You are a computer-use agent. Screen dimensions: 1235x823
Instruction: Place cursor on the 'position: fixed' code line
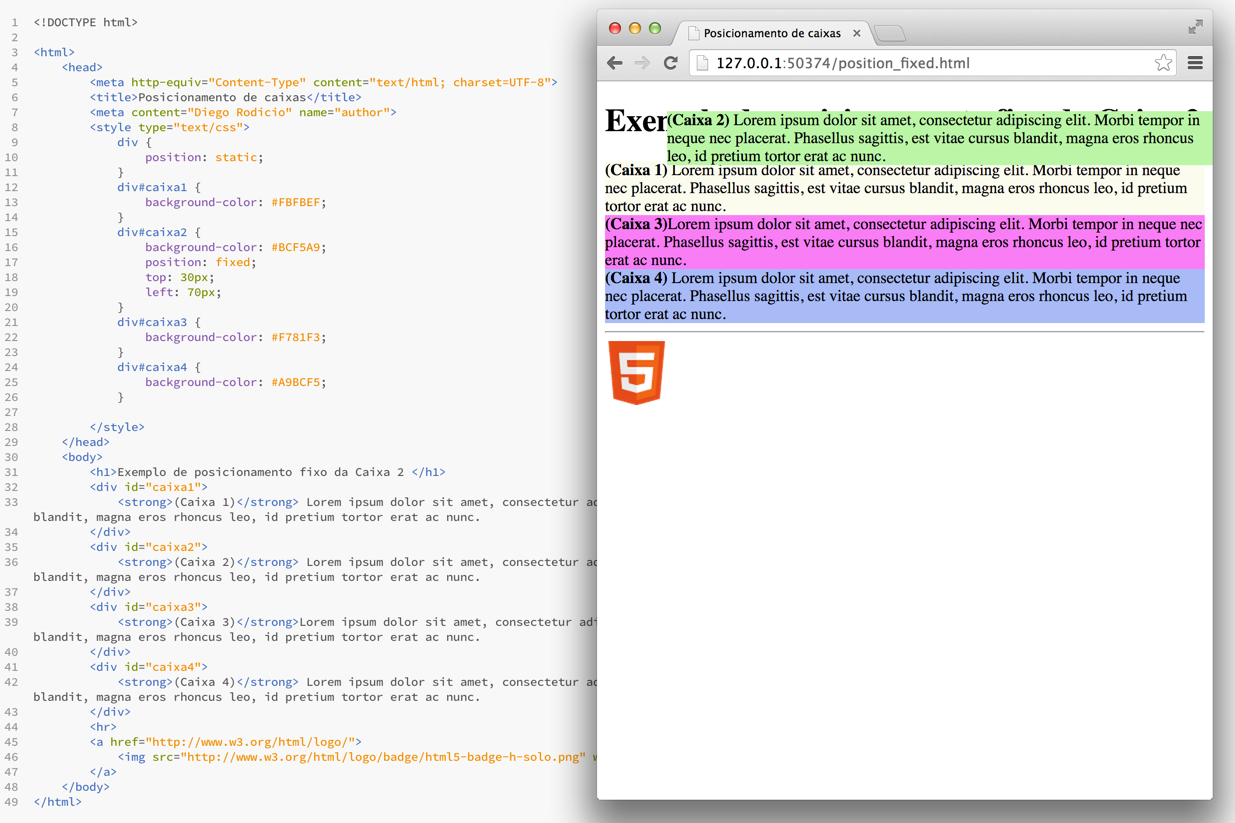pos(200,262)
